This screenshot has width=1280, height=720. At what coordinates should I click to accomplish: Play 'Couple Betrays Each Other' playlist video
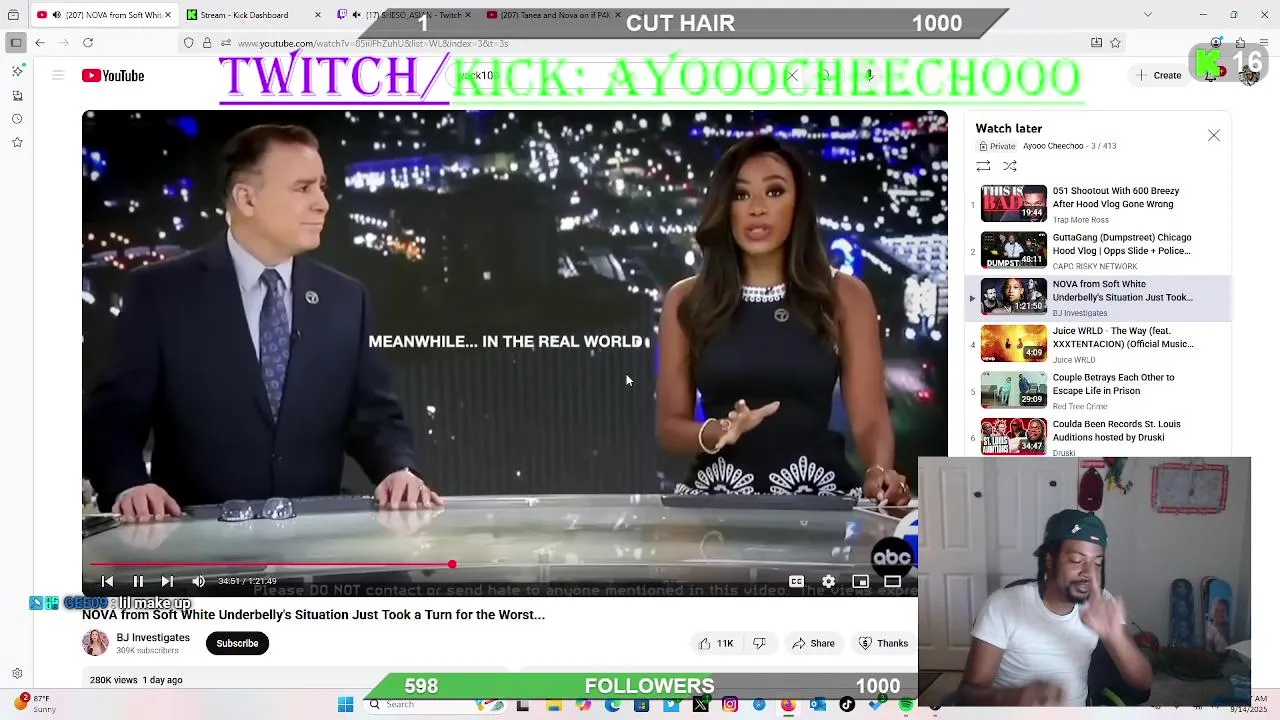point(1098,390)
